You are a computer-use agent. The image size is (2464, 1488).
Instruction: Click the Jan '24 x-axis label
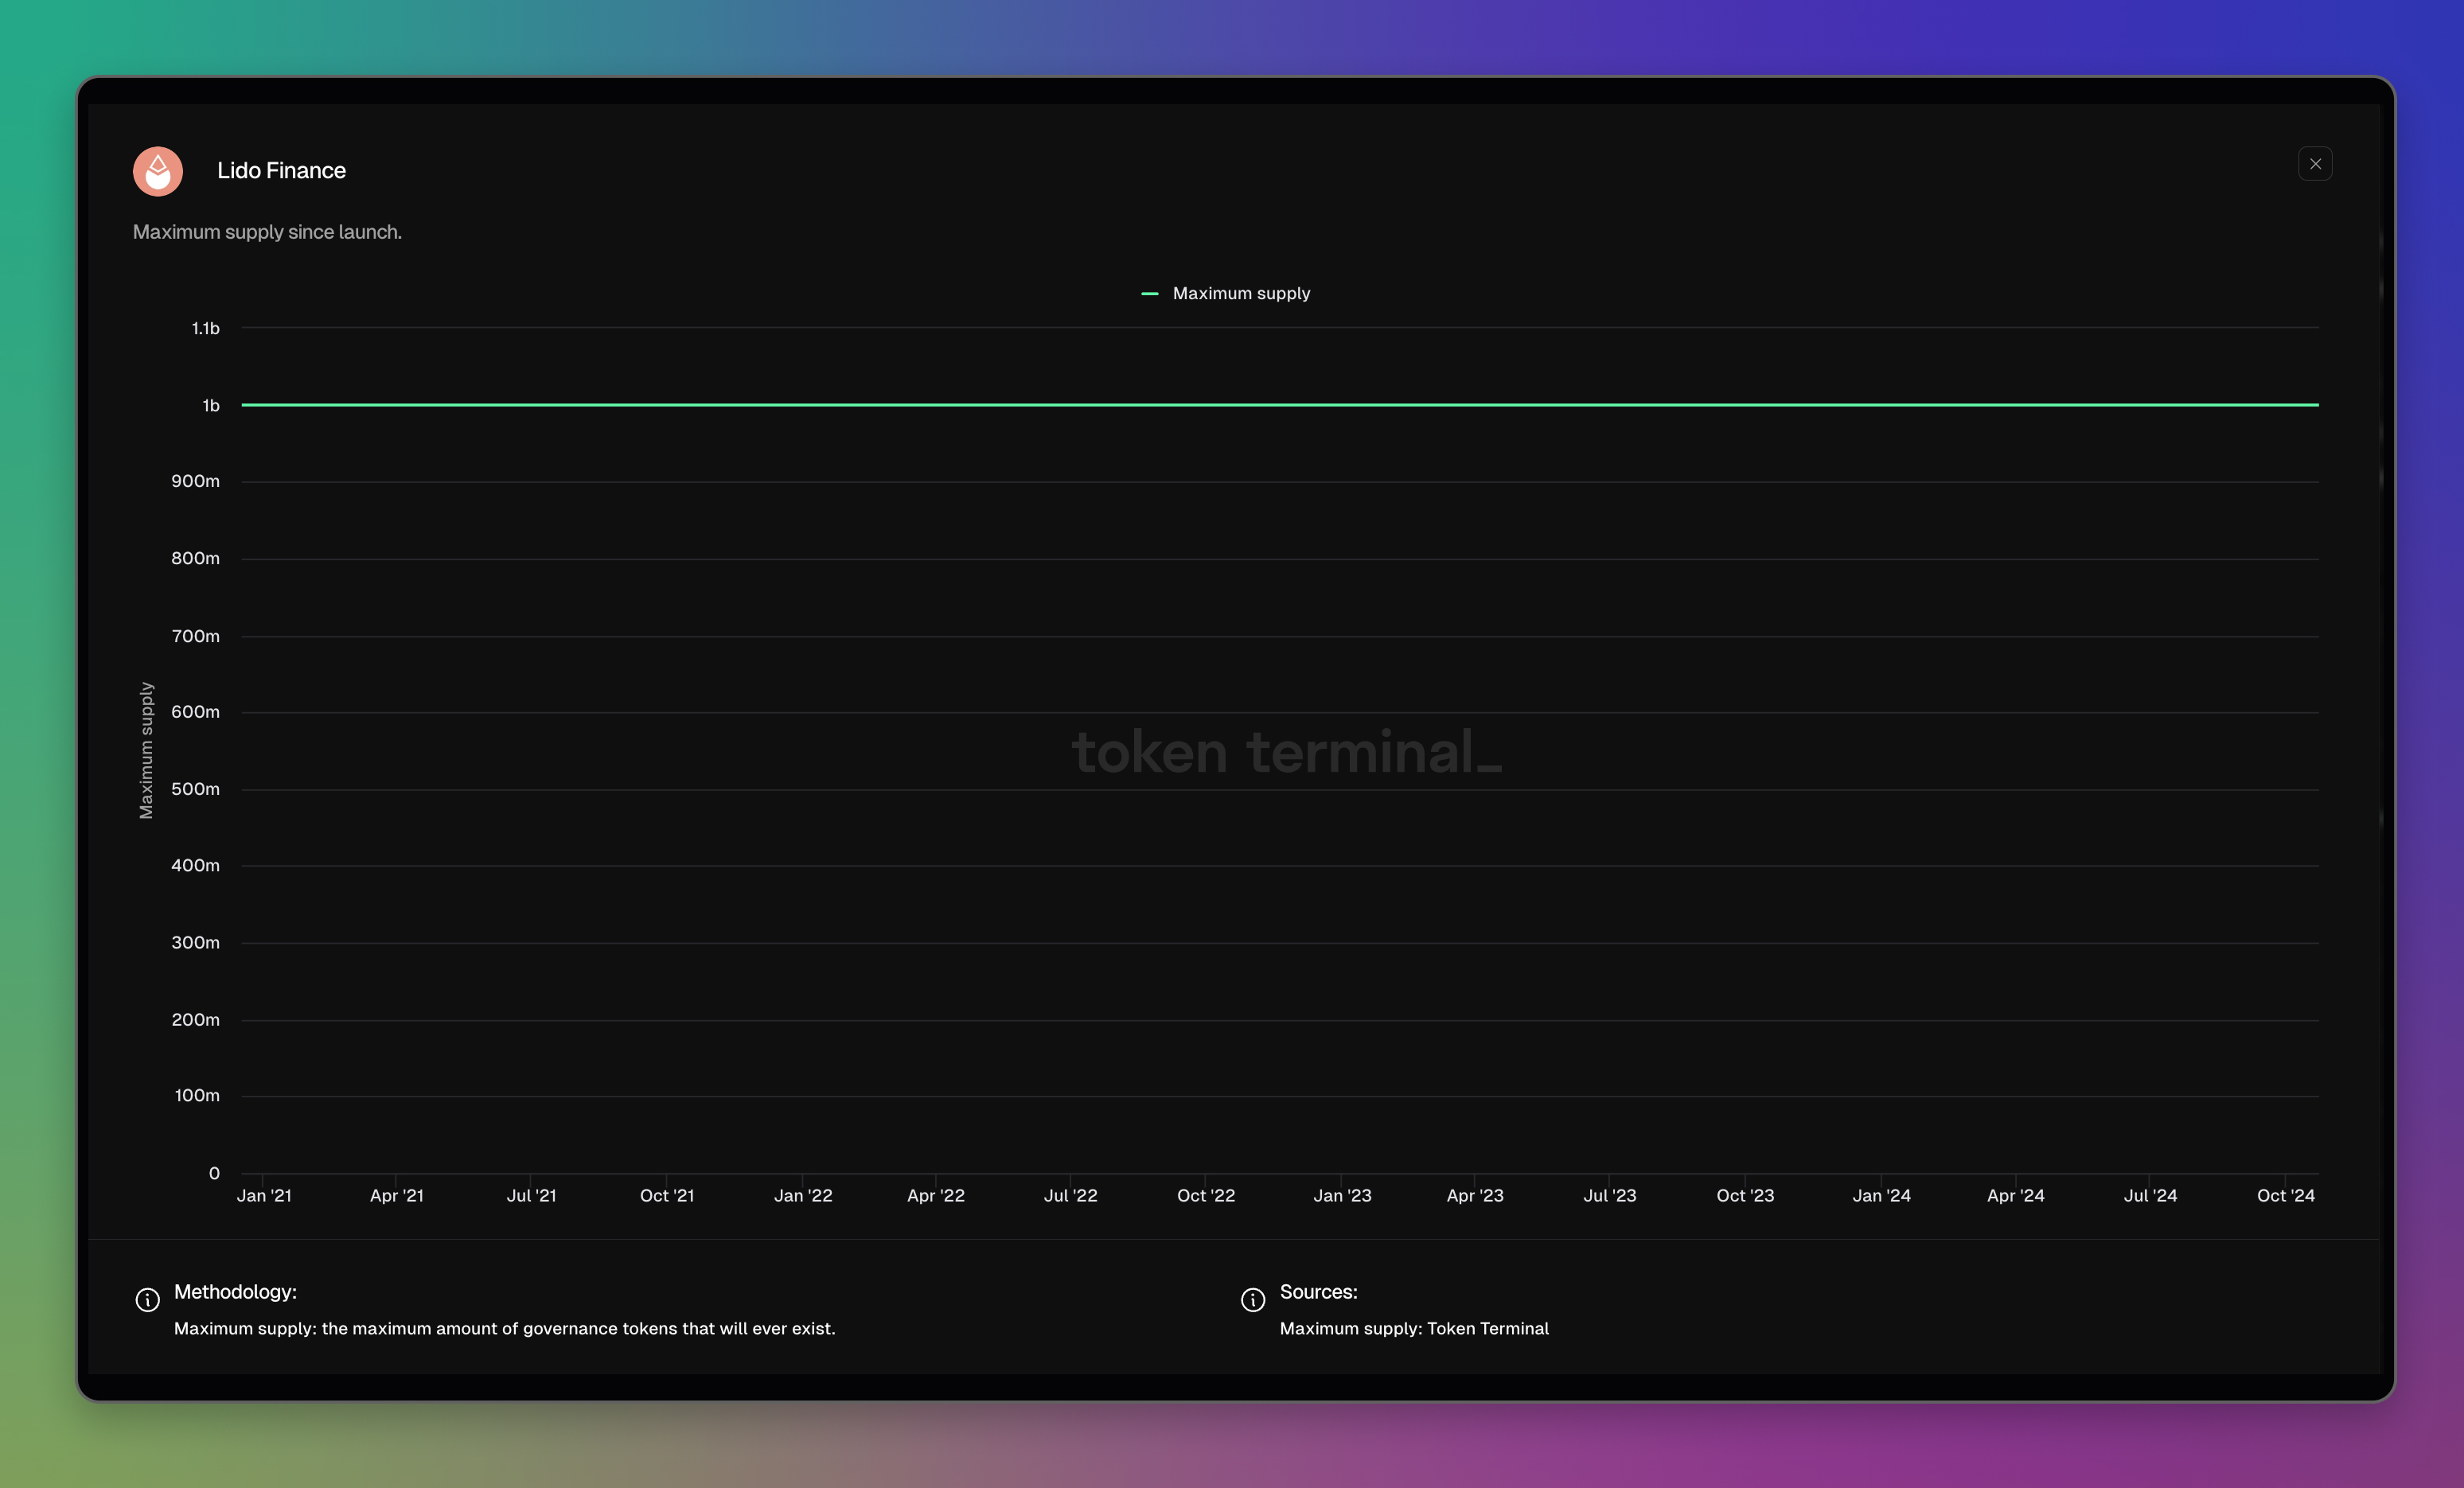(x=1881, y=1195)
